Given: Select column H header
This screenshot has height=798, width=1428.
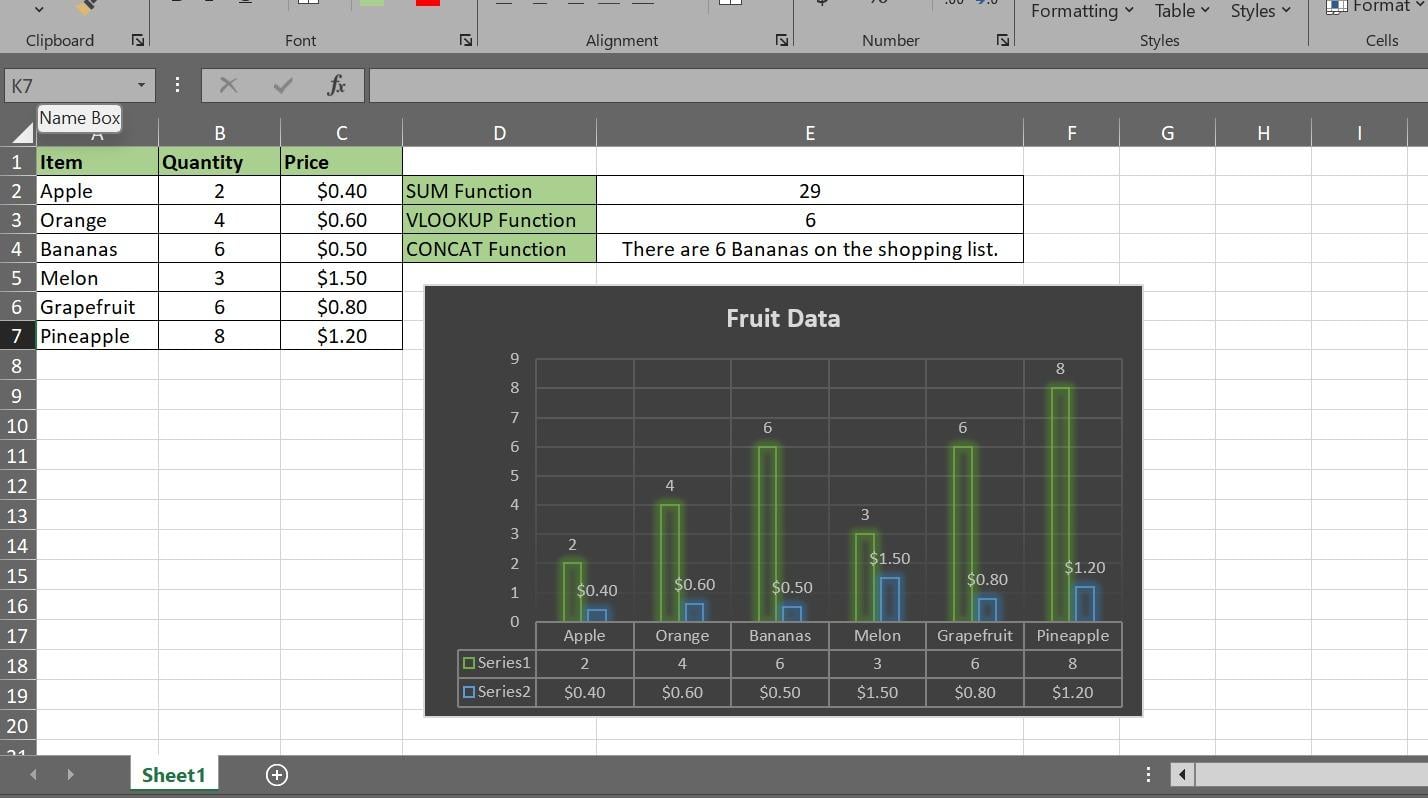Looking at the screenshot, I should point(1263,133).
